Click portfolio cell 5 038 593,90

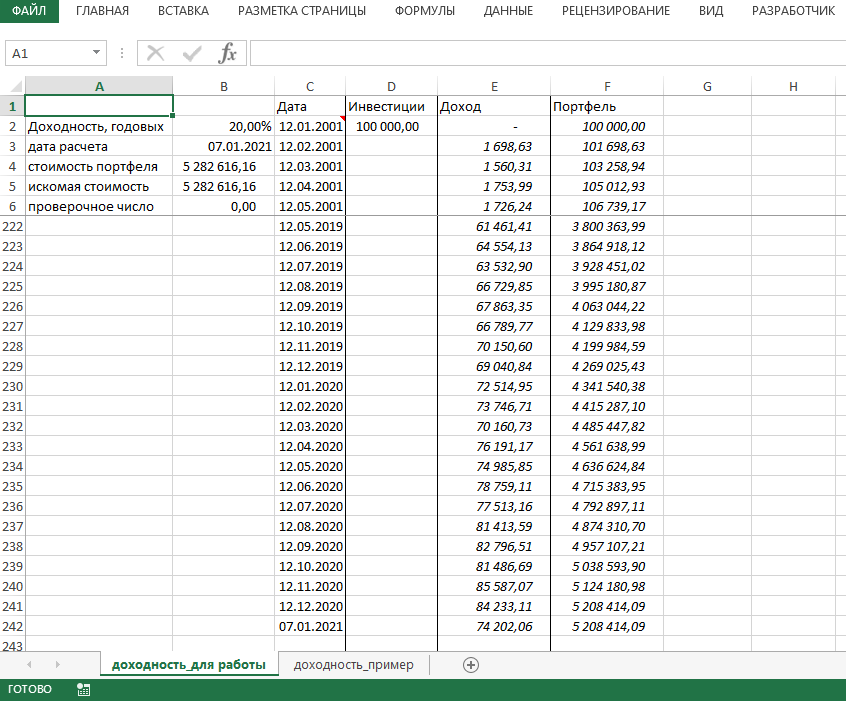pos(607,566)
